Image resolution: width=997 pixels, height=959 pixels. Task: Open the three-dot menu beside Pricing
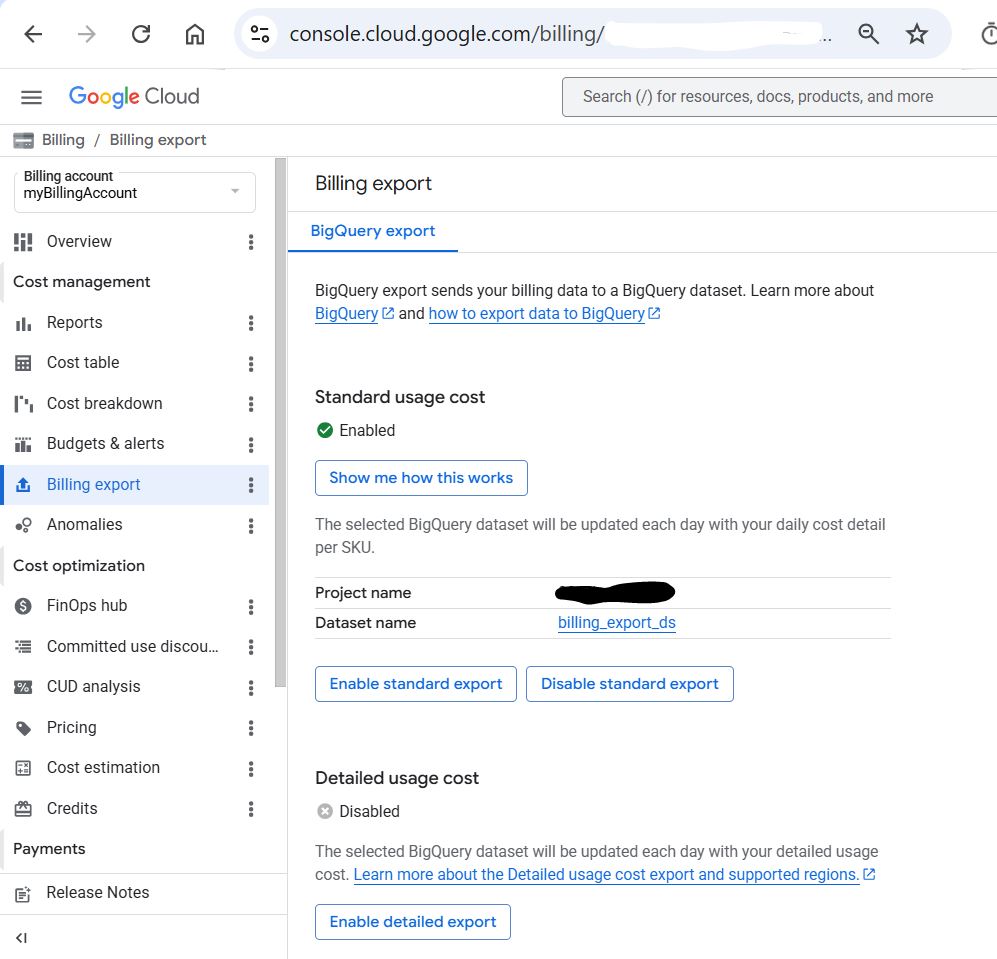point(251,728)
